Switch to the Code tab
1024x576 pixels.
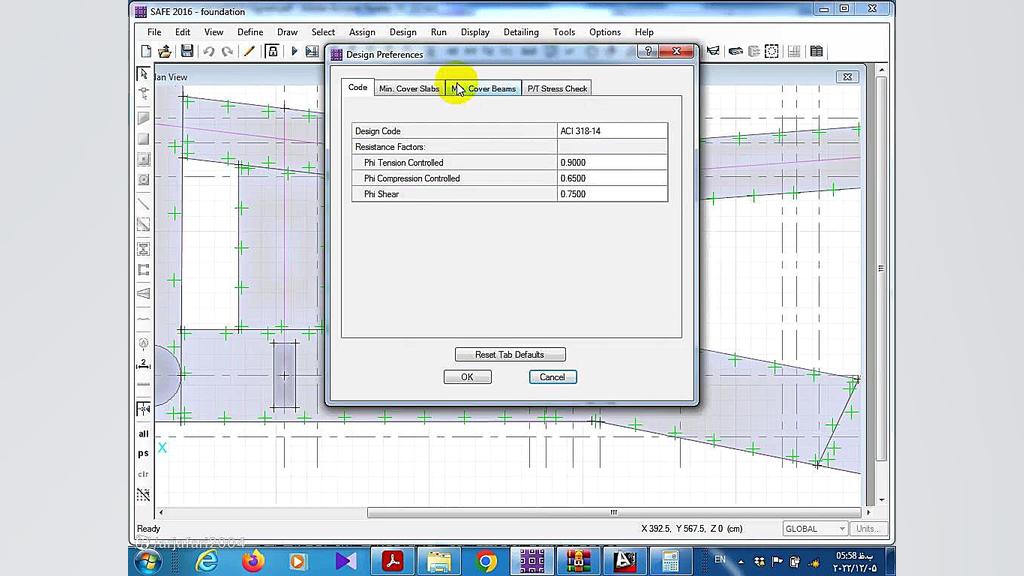point(357,88)
